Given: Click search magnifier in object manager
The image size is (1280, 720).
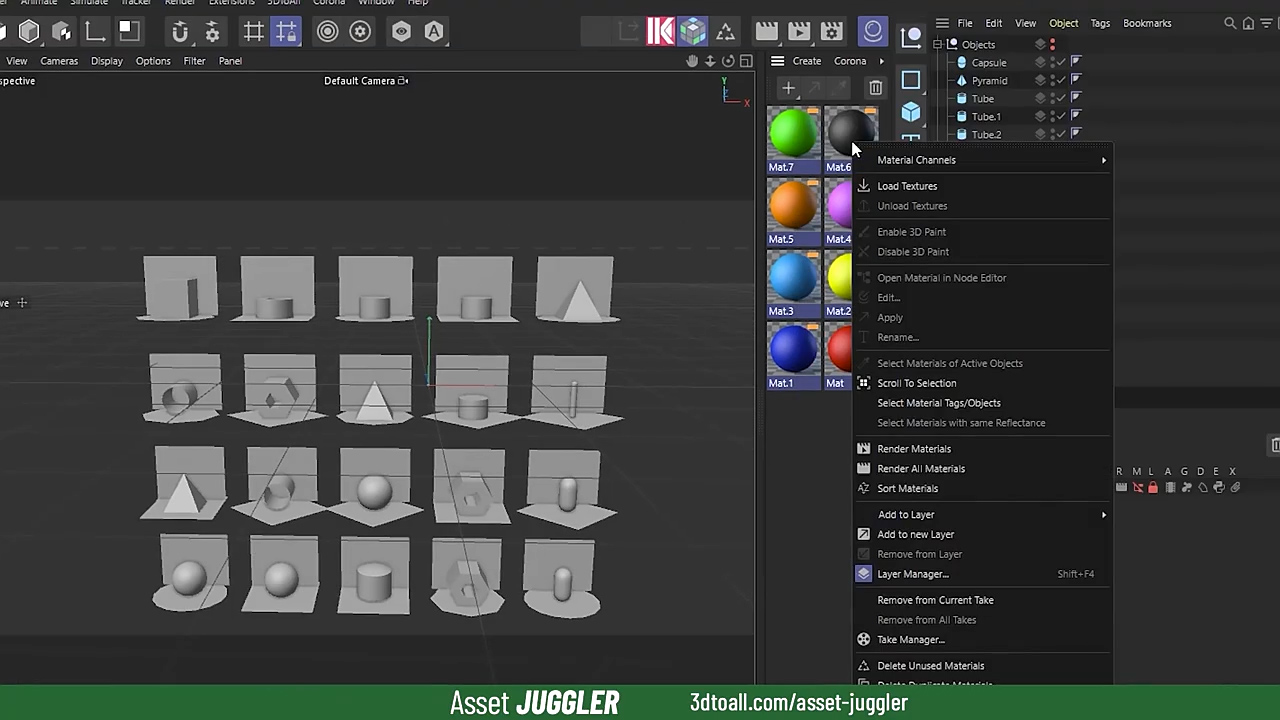Looking at the screenshot, I should tap(1230, 23).
